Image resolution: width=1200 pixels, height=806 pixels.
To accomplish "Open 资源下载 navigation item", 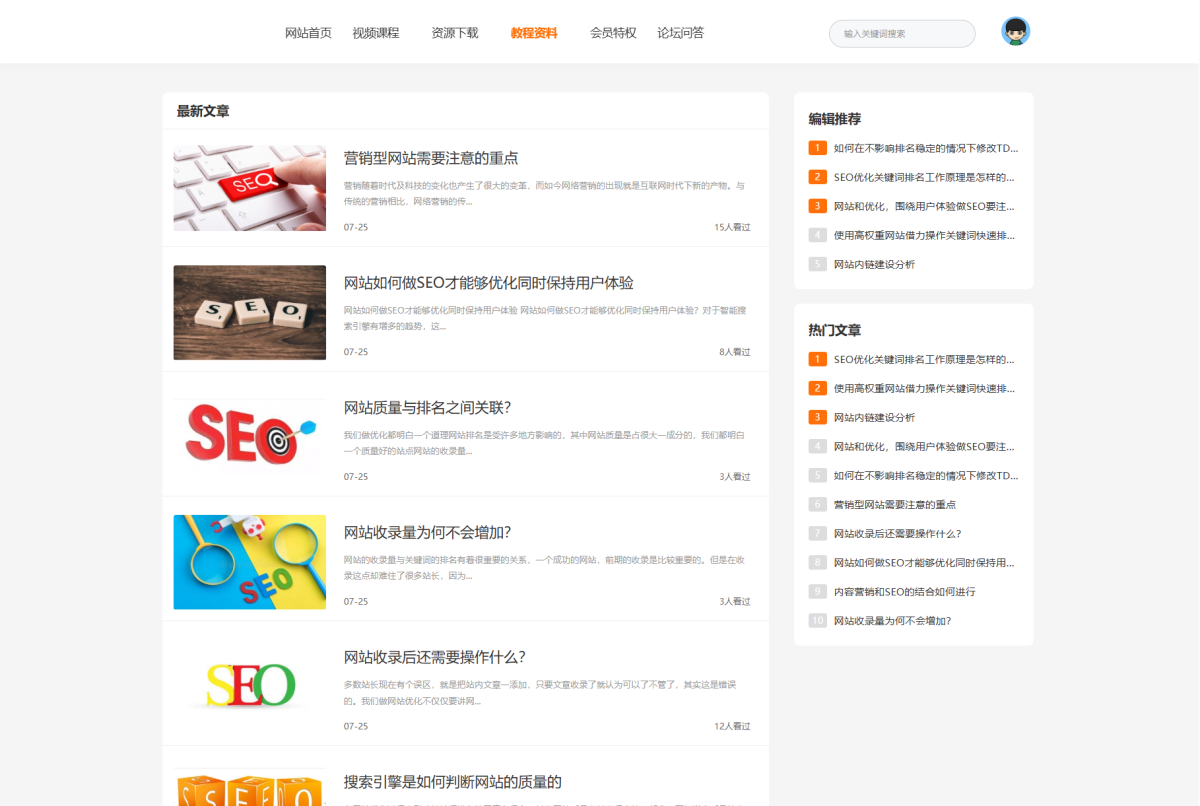I will [x=455, y=33].
